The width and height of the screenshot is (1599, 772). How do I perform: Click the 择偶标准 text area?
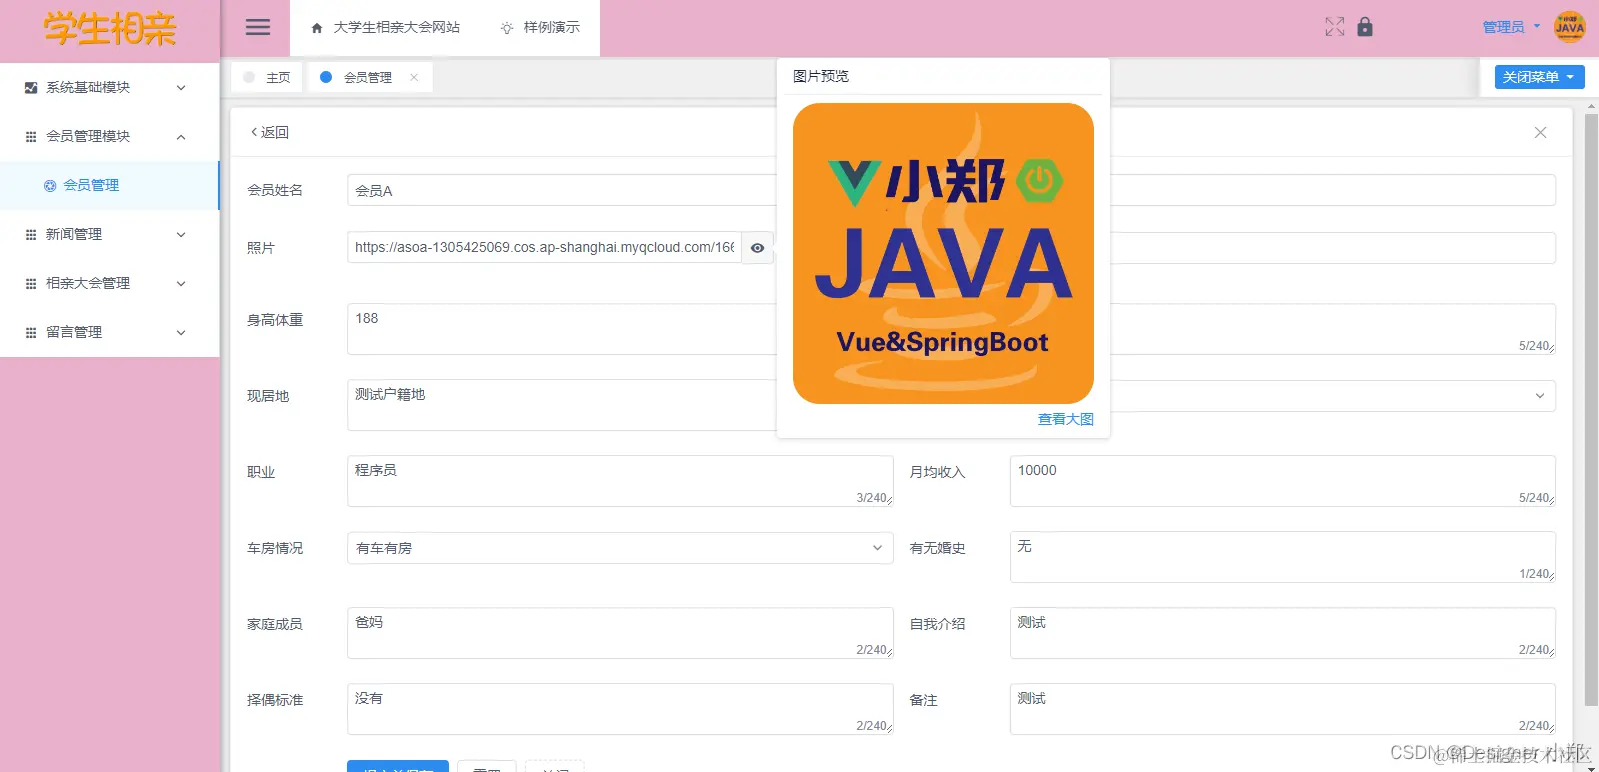click(620, 709)
